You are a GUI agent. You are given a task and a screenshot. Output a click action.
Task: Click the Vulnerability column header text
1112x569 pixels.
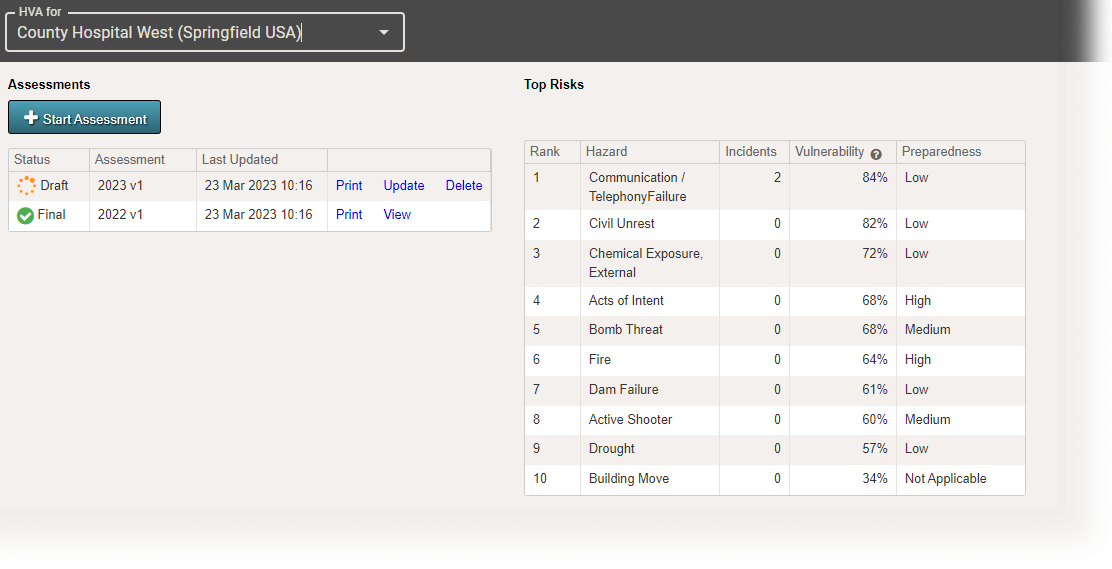pos(829,152)
